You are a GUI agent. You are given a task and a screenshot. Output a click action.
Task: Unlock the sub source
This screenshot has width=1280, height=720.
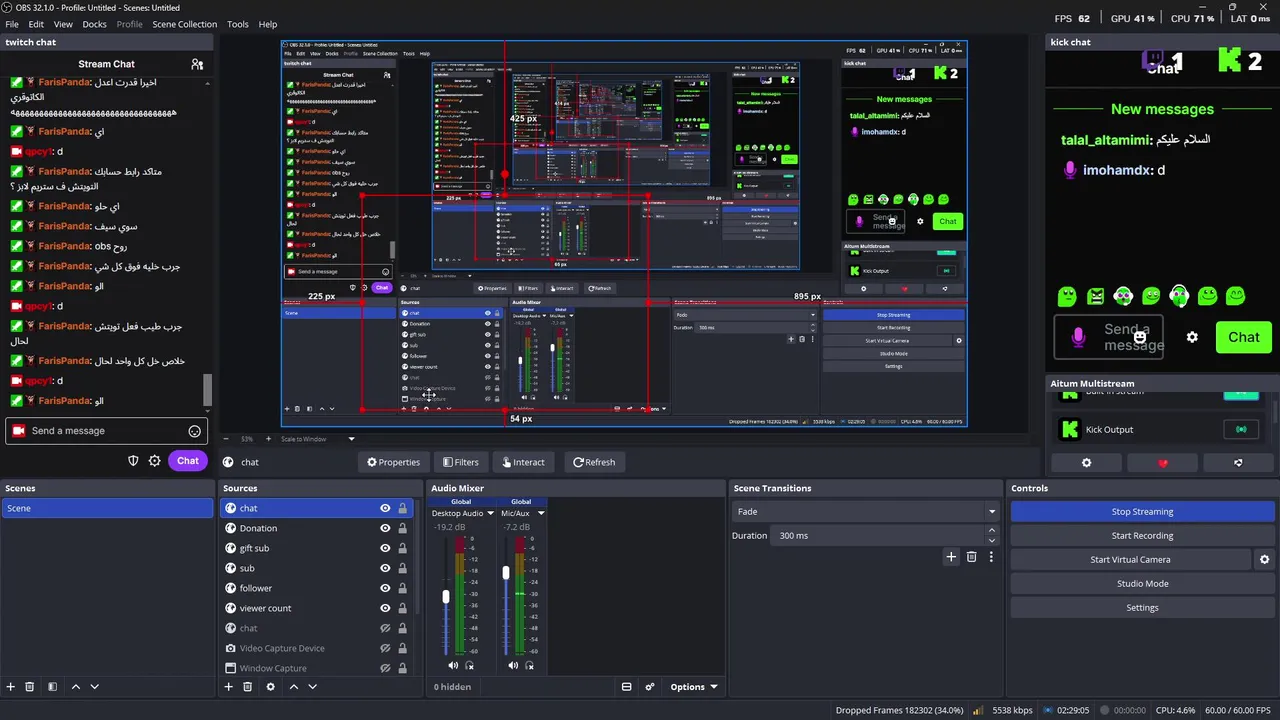tap(403, 568)
